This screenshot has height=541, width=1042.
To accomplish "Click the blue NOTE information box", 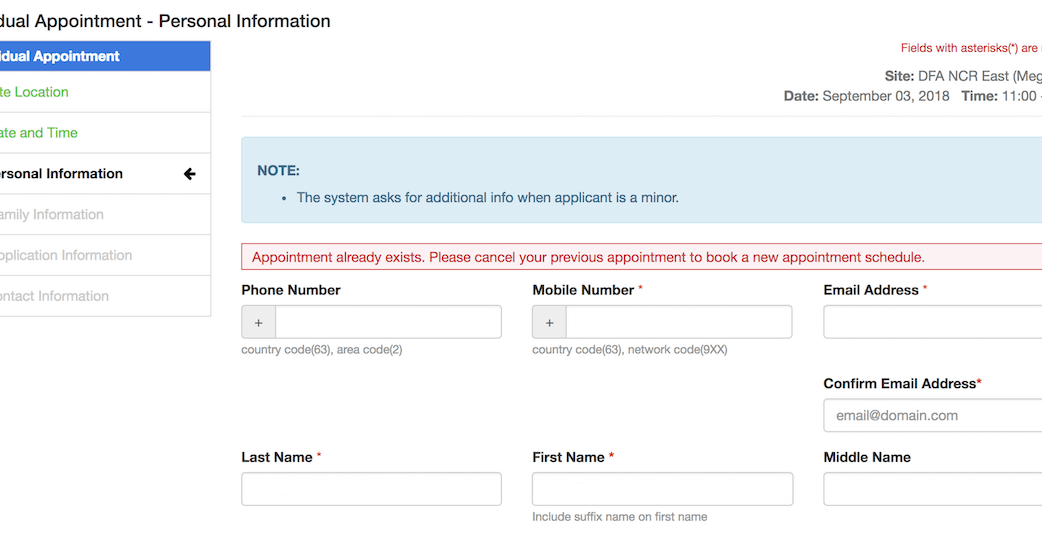I will tap(640, 180).
